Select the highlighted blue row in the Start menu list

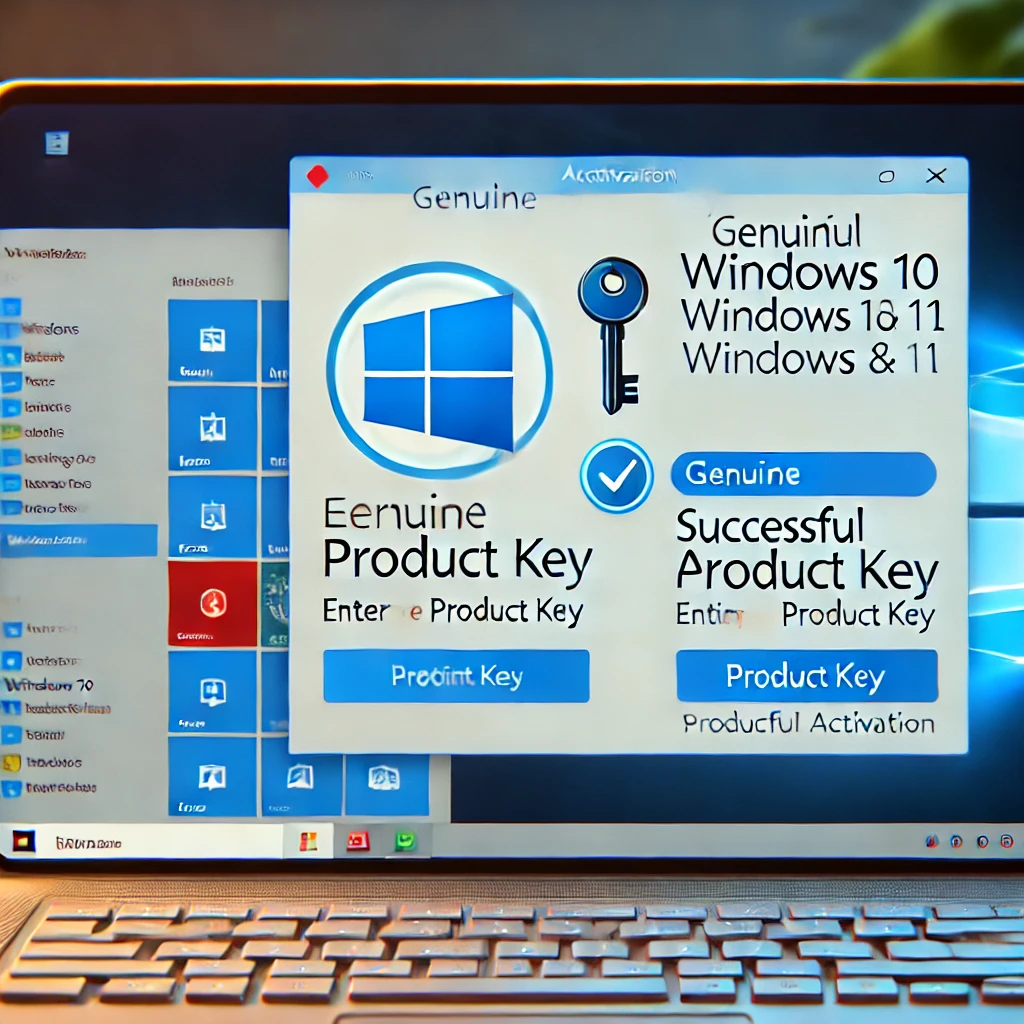coord(78,540)
